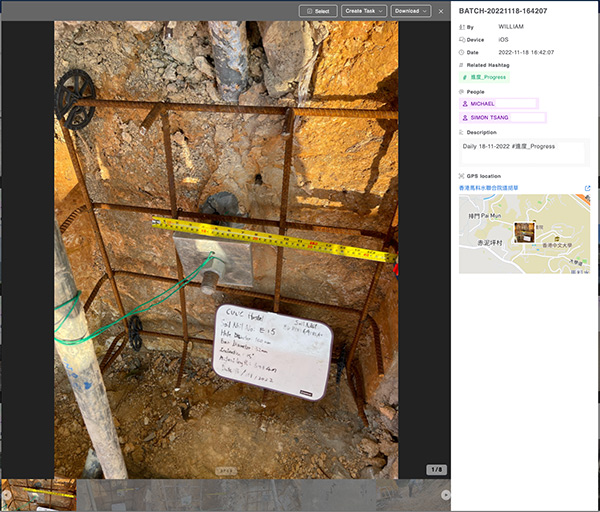Screen dimensions: 600x512
Task: Click the photo marker on the map
Action: [x=524, y=231]
